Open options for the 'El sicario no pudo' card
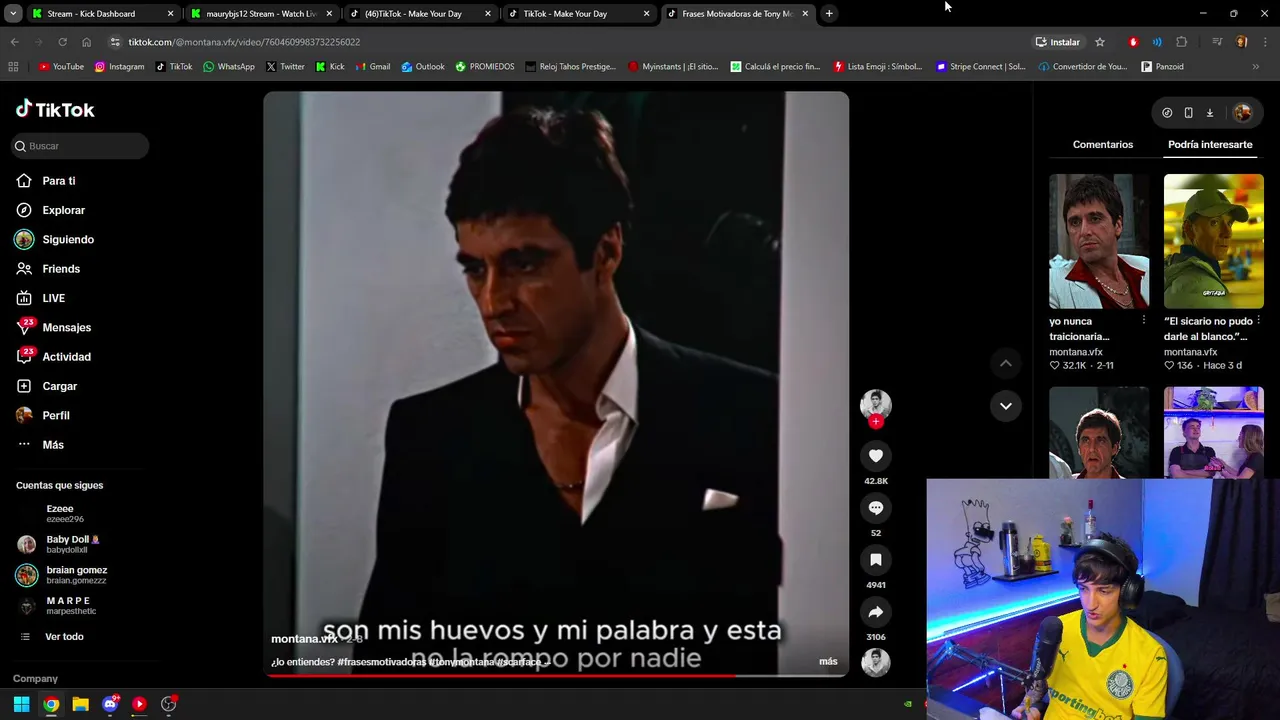Screen dimensions: 1280x720 (x=1258, y=321)
